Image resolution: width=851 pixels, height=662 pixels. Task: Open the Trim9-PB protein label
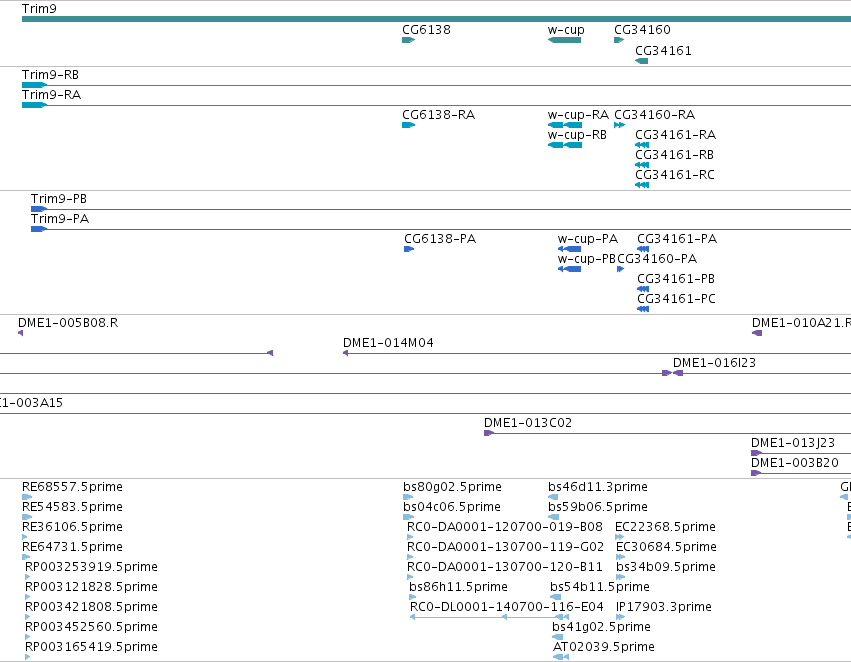coord(59,199)
